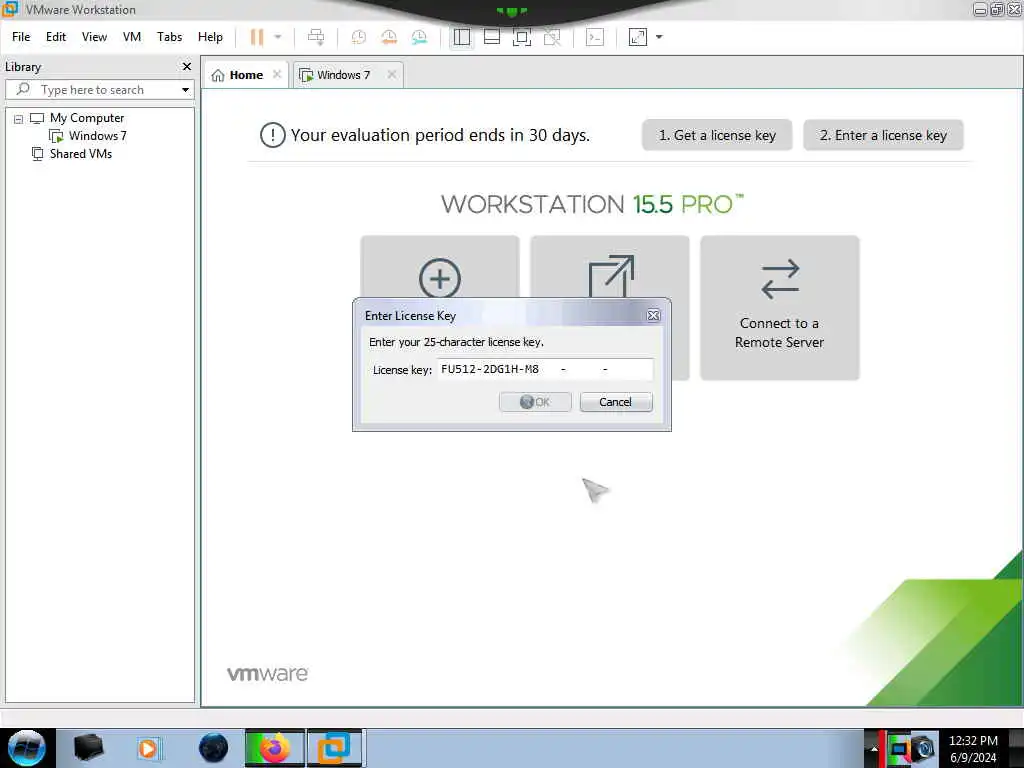Open the Help menu
Image resolution: width=1024 pixels, height=768 pixels.
(210, 37)
